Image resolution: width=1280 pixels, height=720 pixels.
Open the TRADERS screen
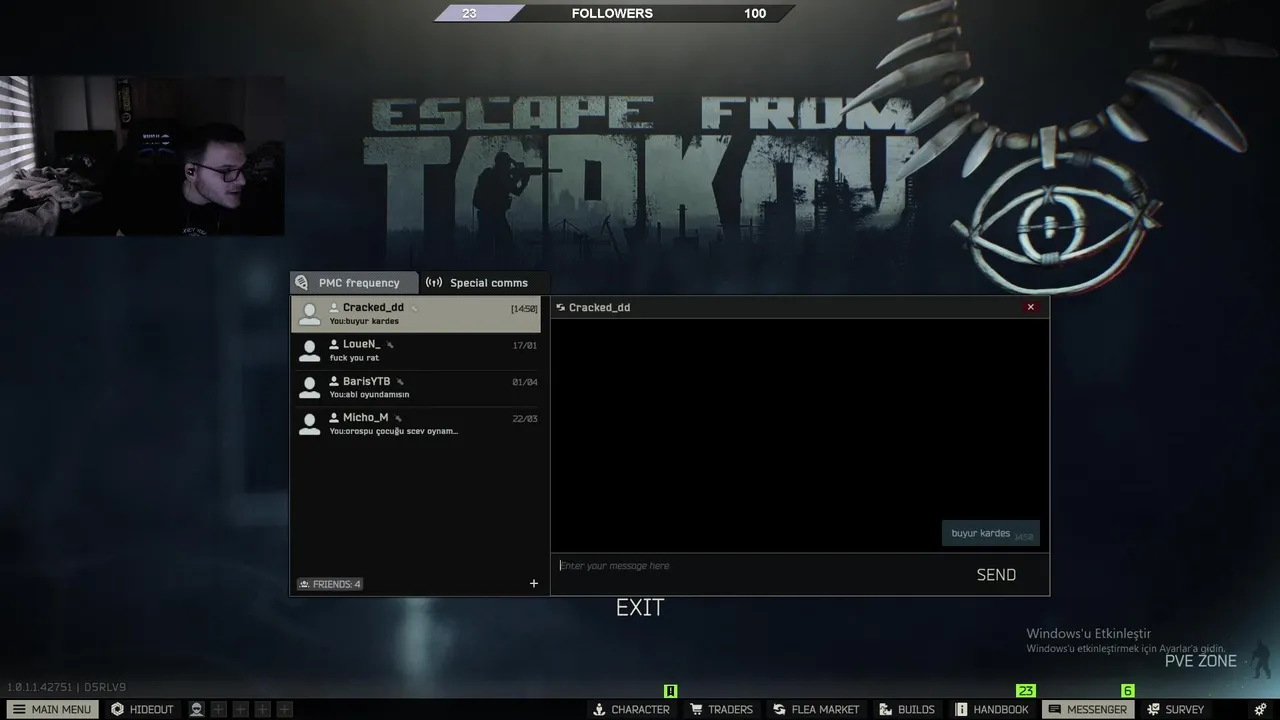click(721, 709)
